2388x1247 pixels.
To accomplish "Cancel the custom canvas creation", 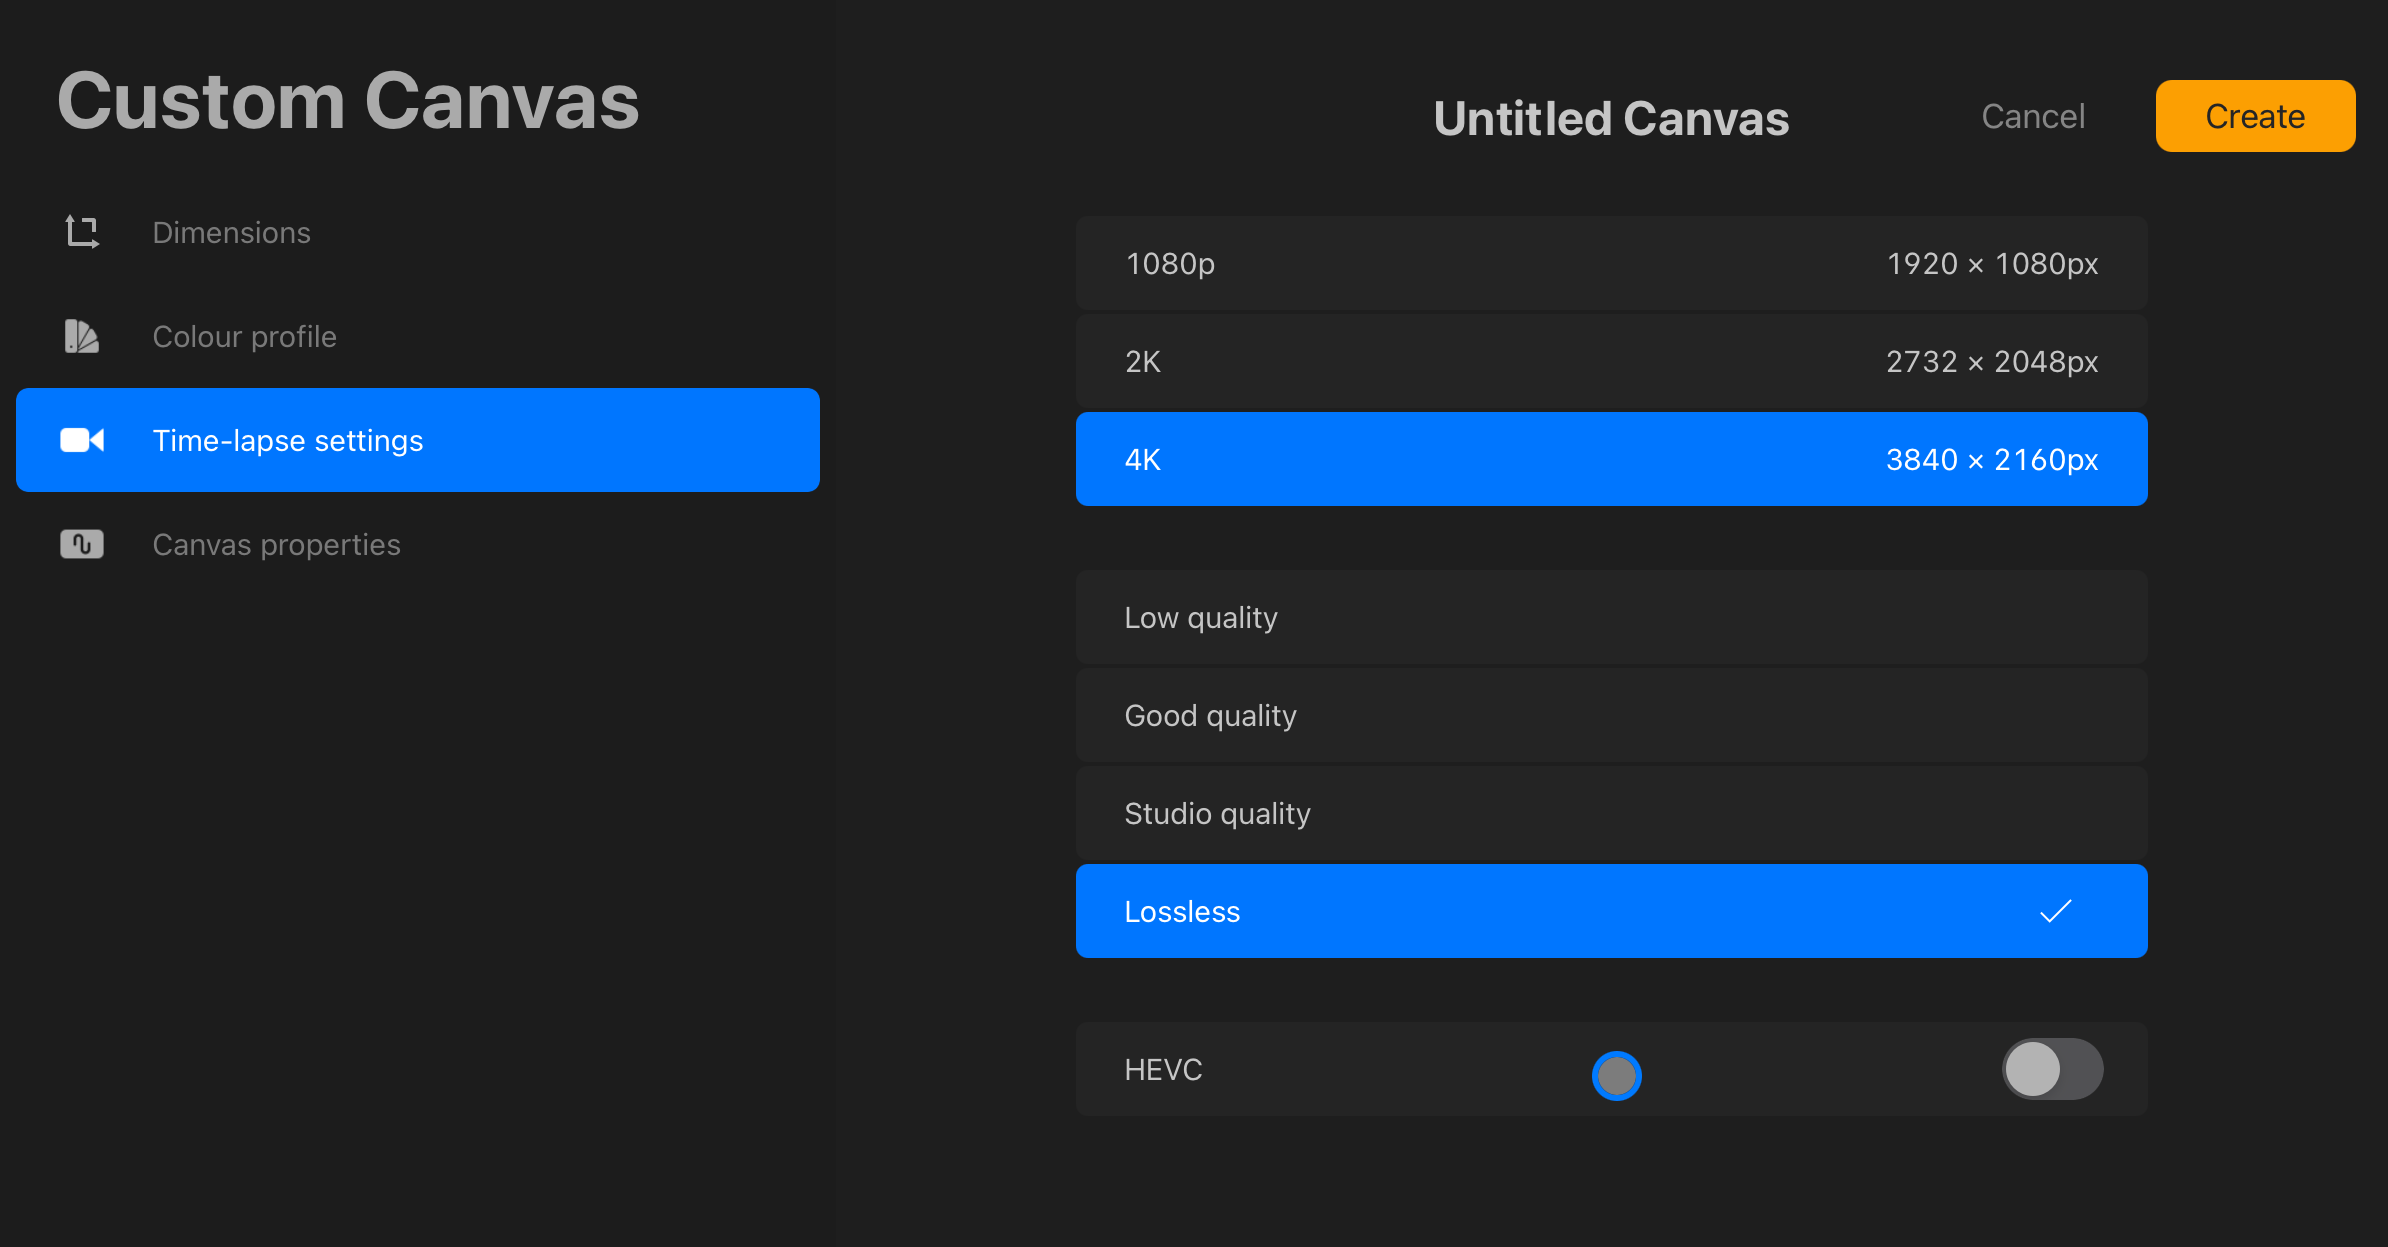I will coord(2033,117).
